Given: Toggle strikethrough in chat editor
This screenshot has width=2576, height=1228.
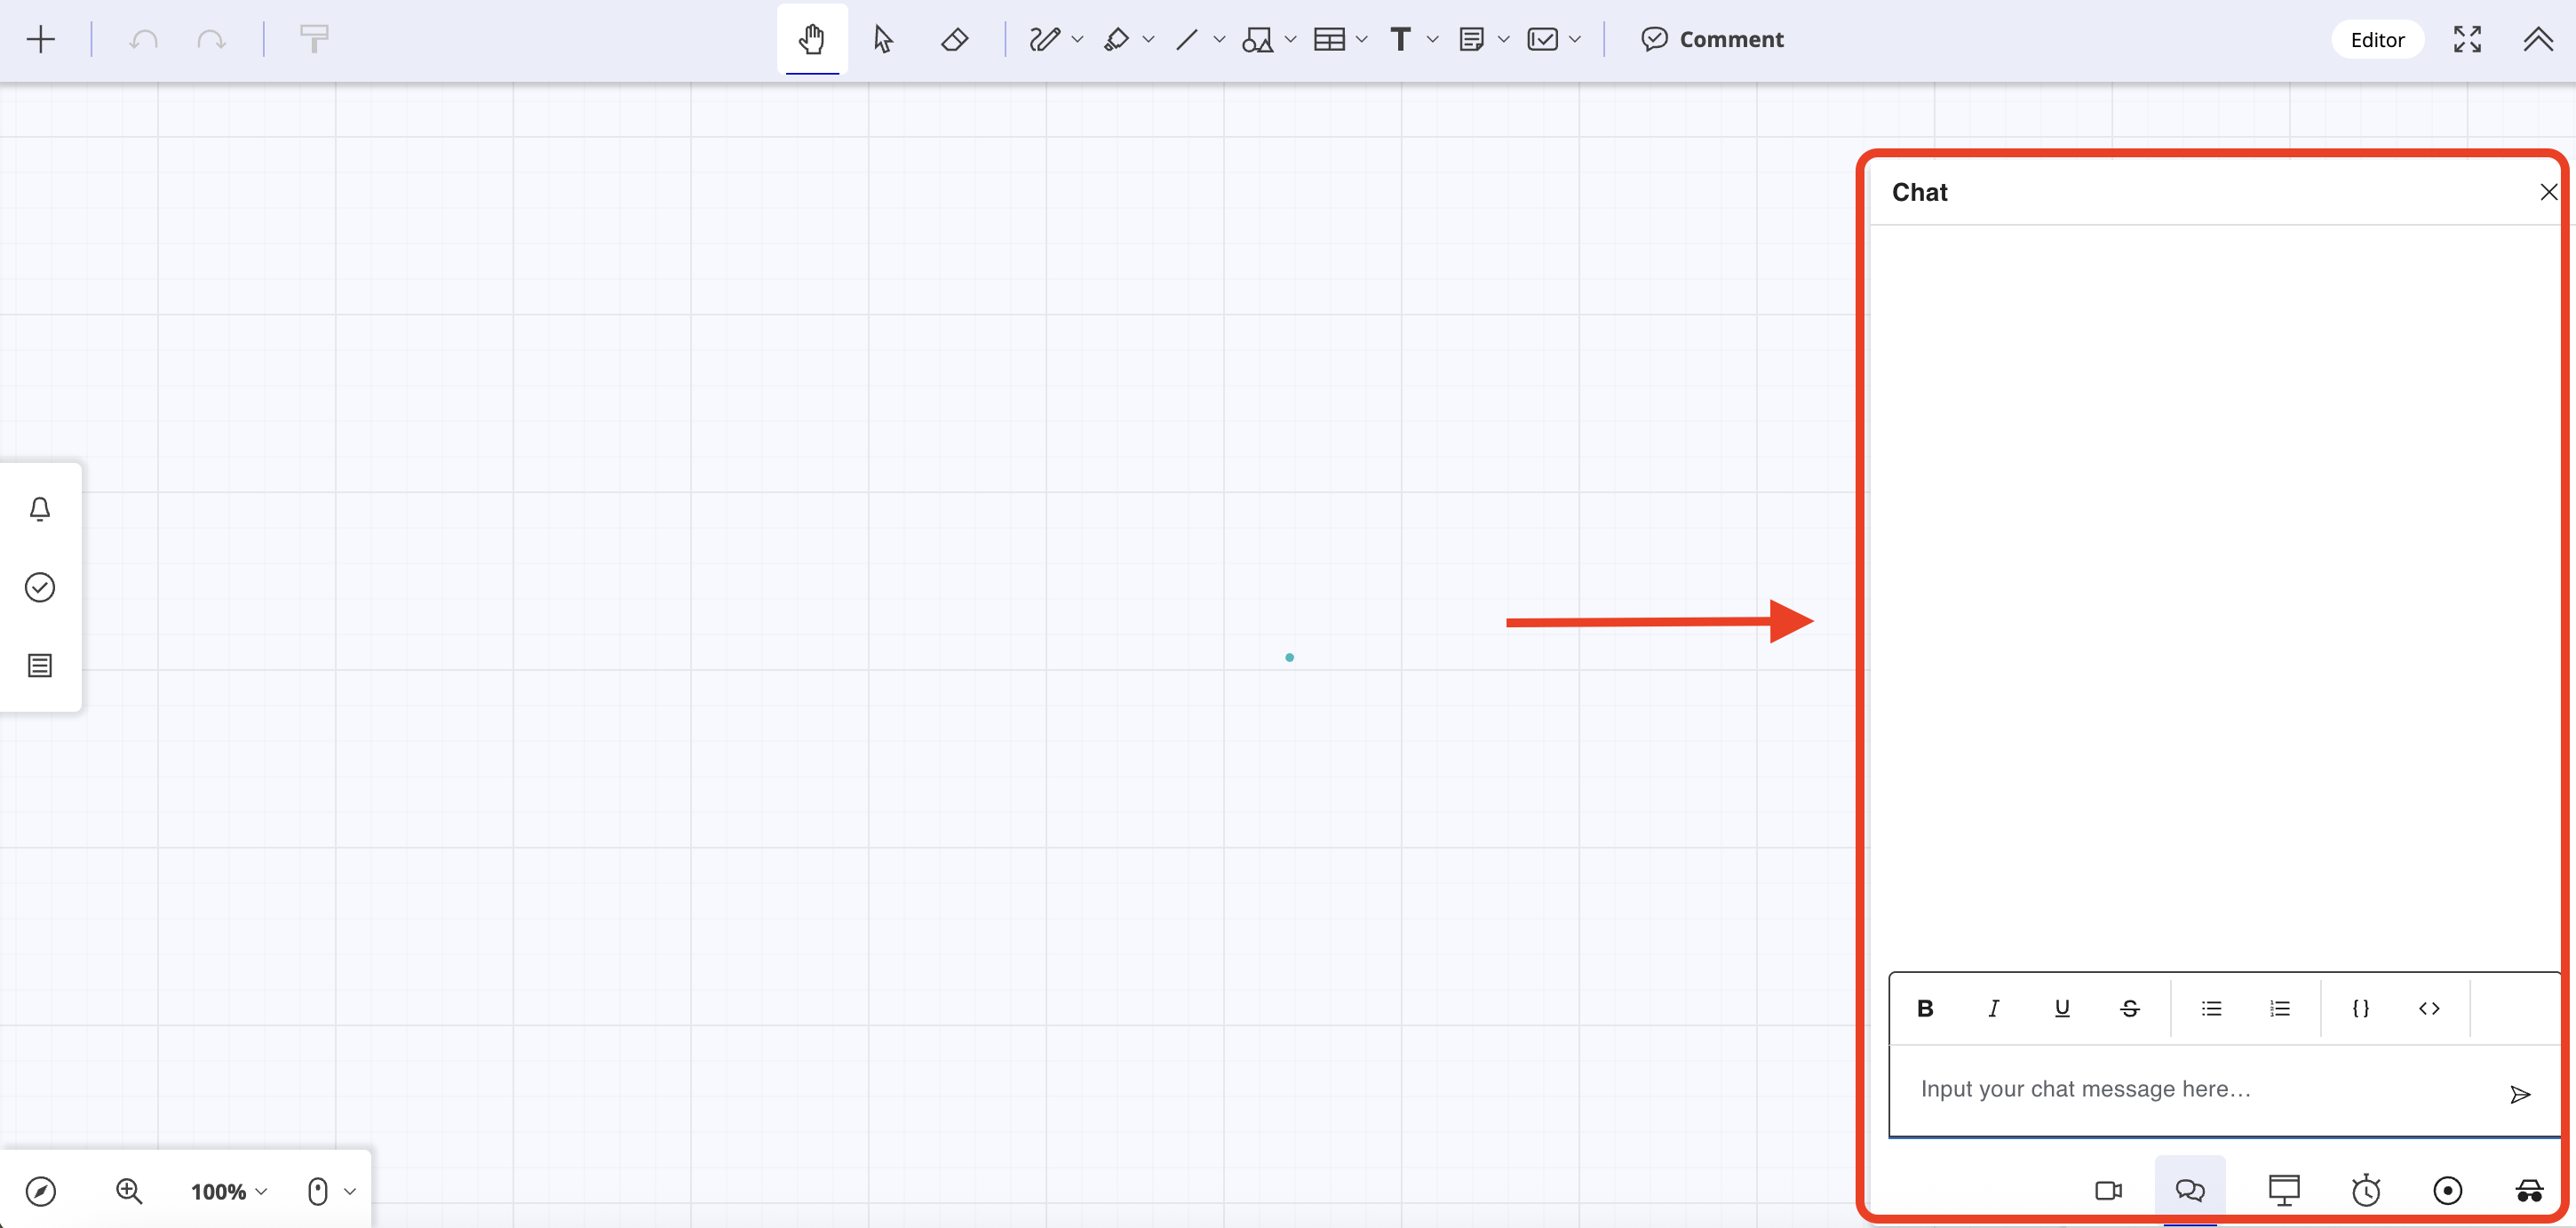Looking at the screenshot, I should point(2130,1008).
